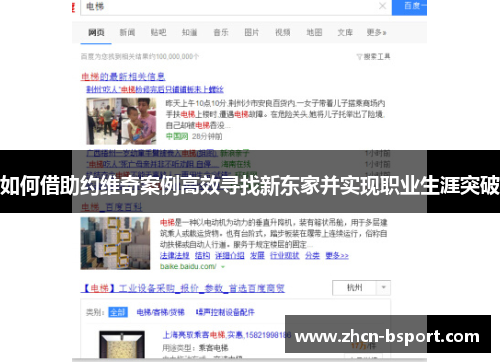Click the blue Baidu search button
The height and width of the screenshot is (362, 500).
(409, 7)
